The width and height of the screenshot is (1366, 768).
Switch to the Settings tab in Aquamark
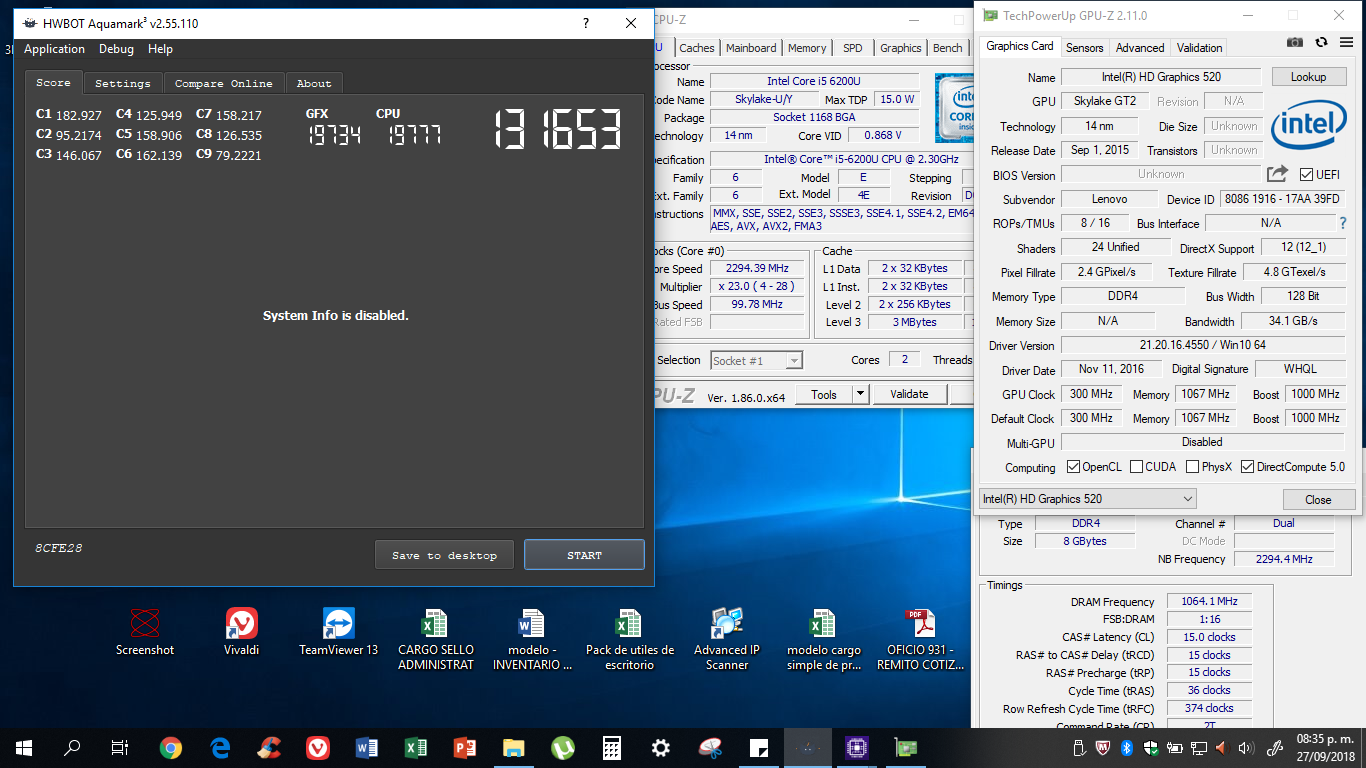[123, 84]
